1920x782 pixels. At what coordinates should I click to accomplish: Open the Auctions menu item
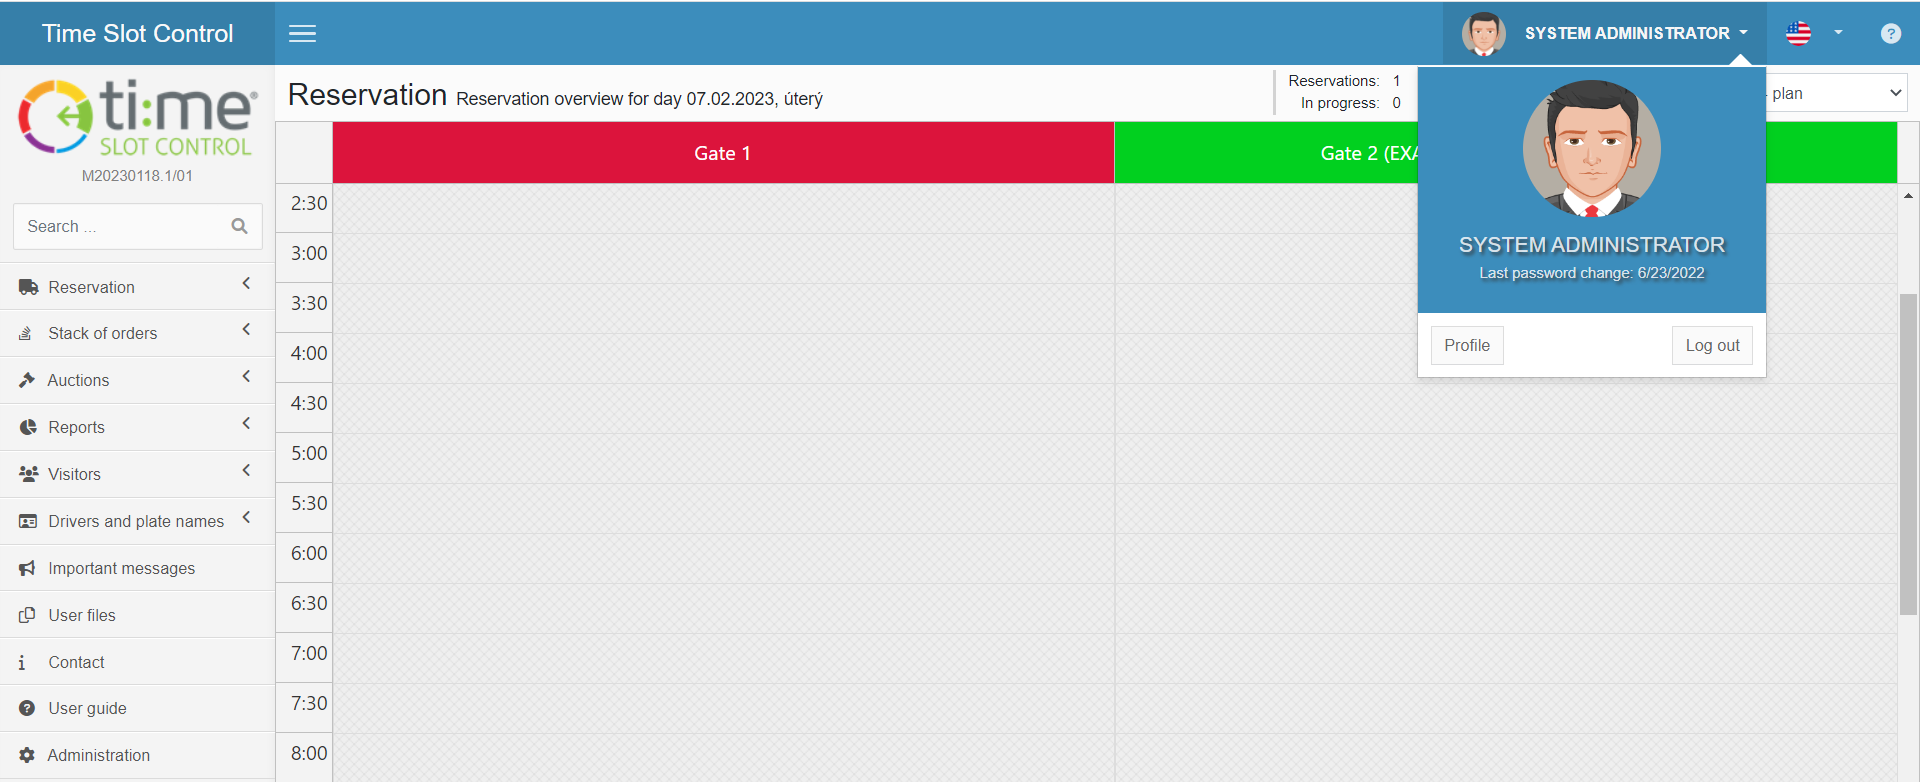[x=137, y=380]
